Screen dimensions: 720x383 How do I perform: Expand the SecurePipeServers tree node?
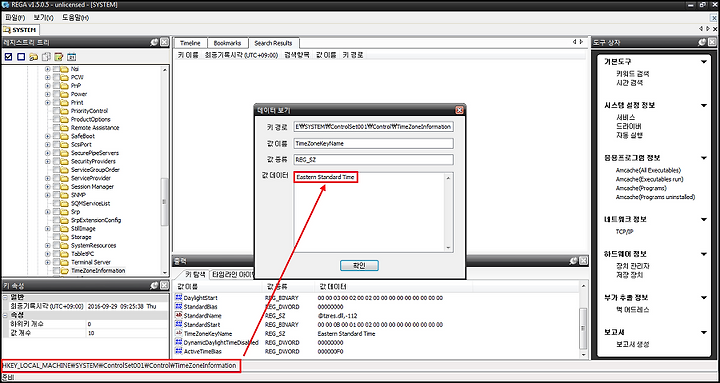click(x=48, y=153)
